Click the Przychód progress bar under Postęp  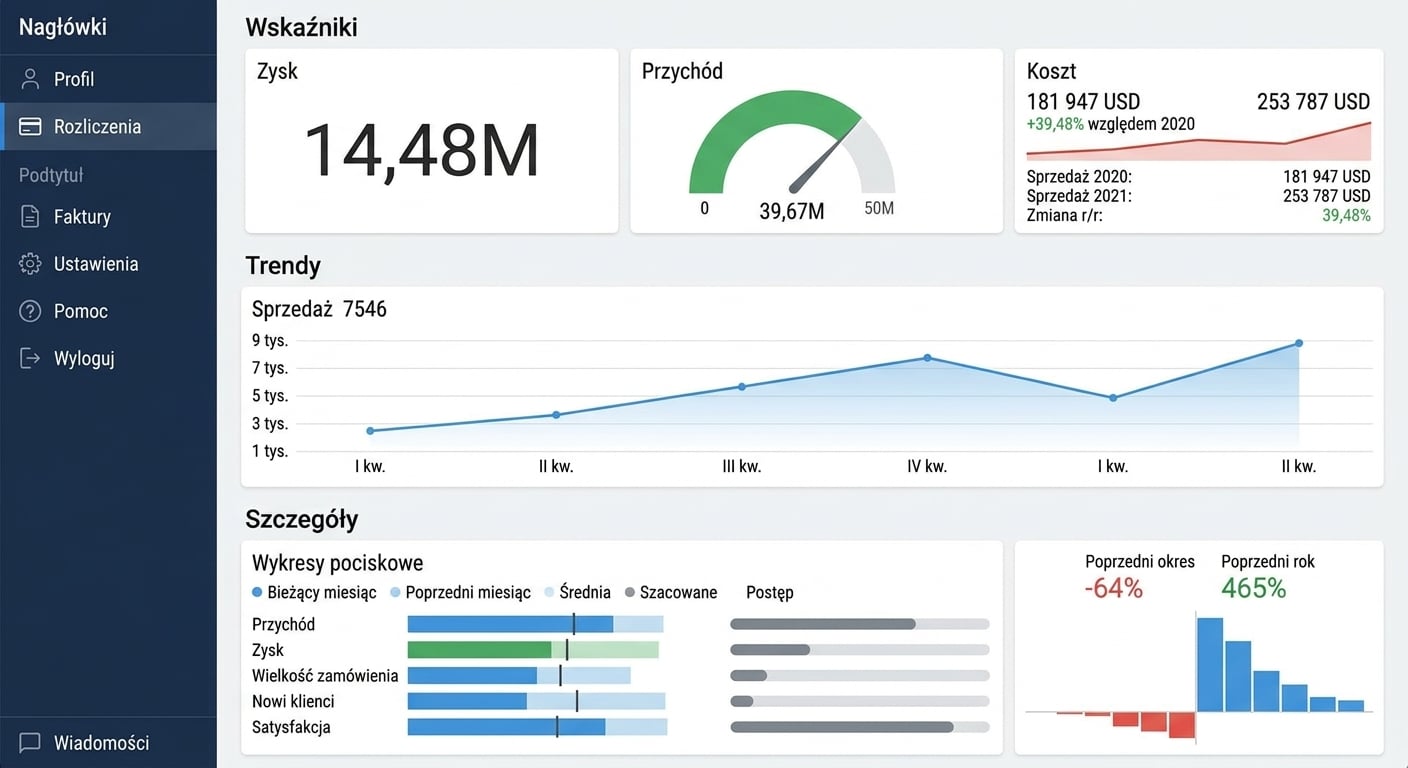tap(860, 624)
